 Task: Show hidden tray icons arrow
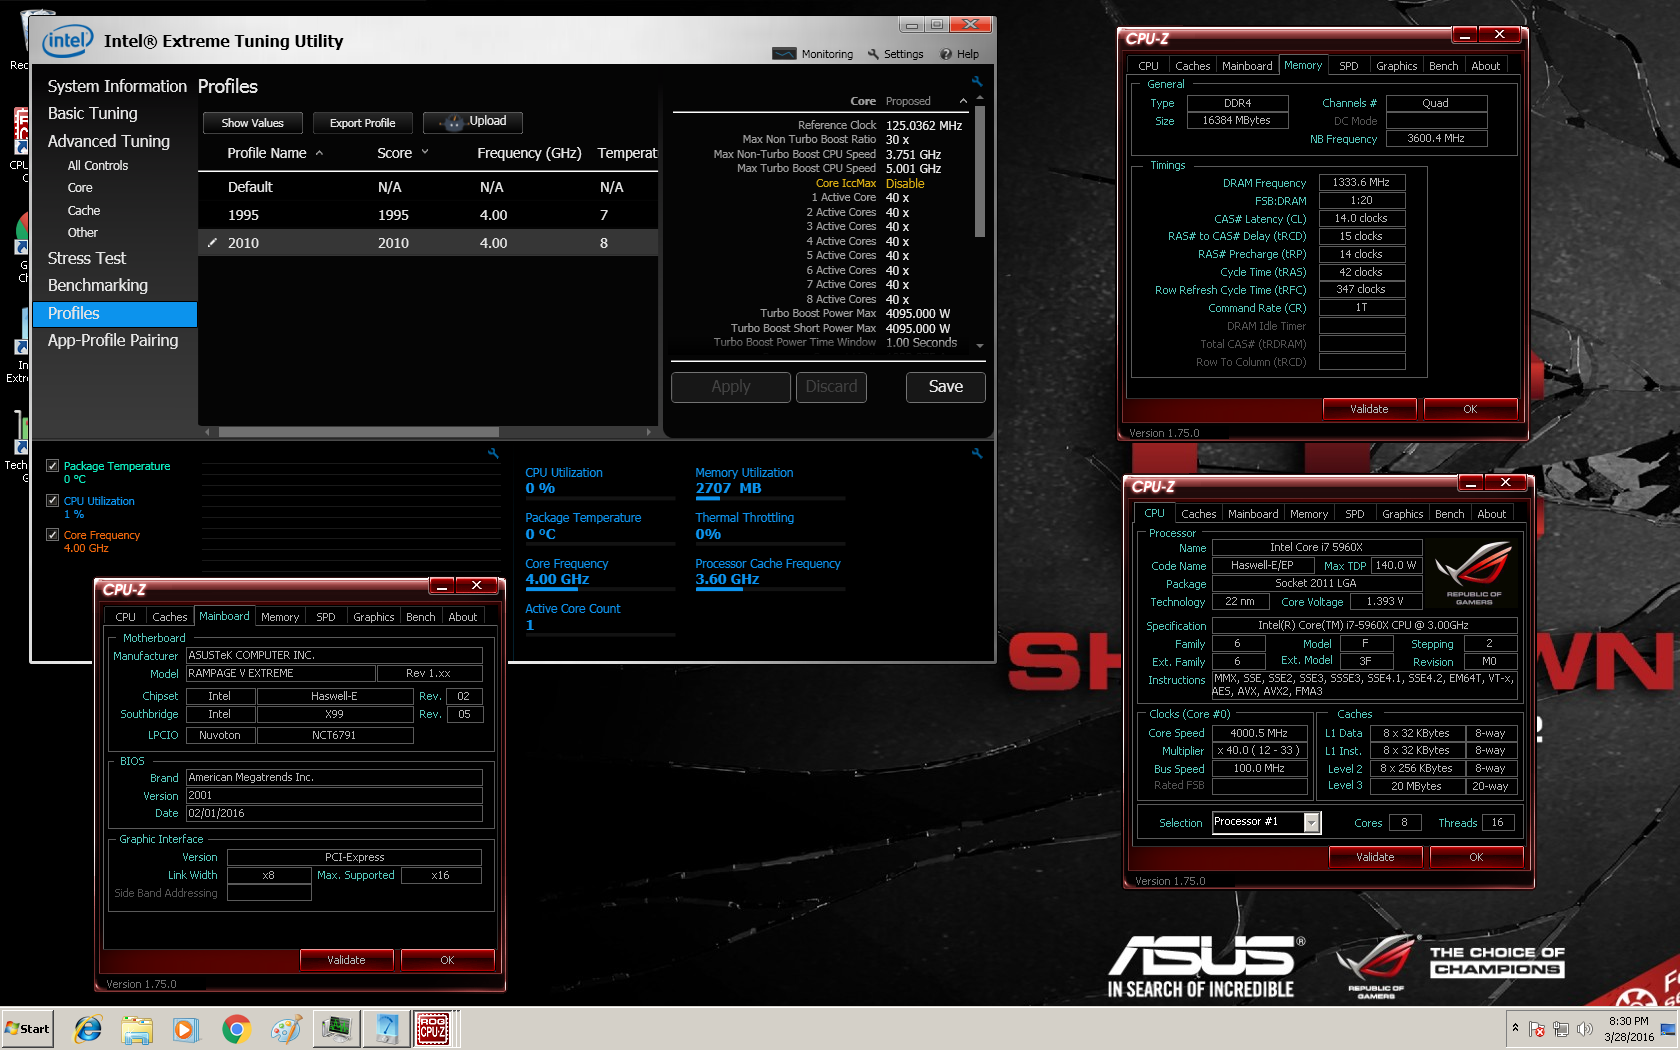pyautogui.click(x=1515, y=1028)
